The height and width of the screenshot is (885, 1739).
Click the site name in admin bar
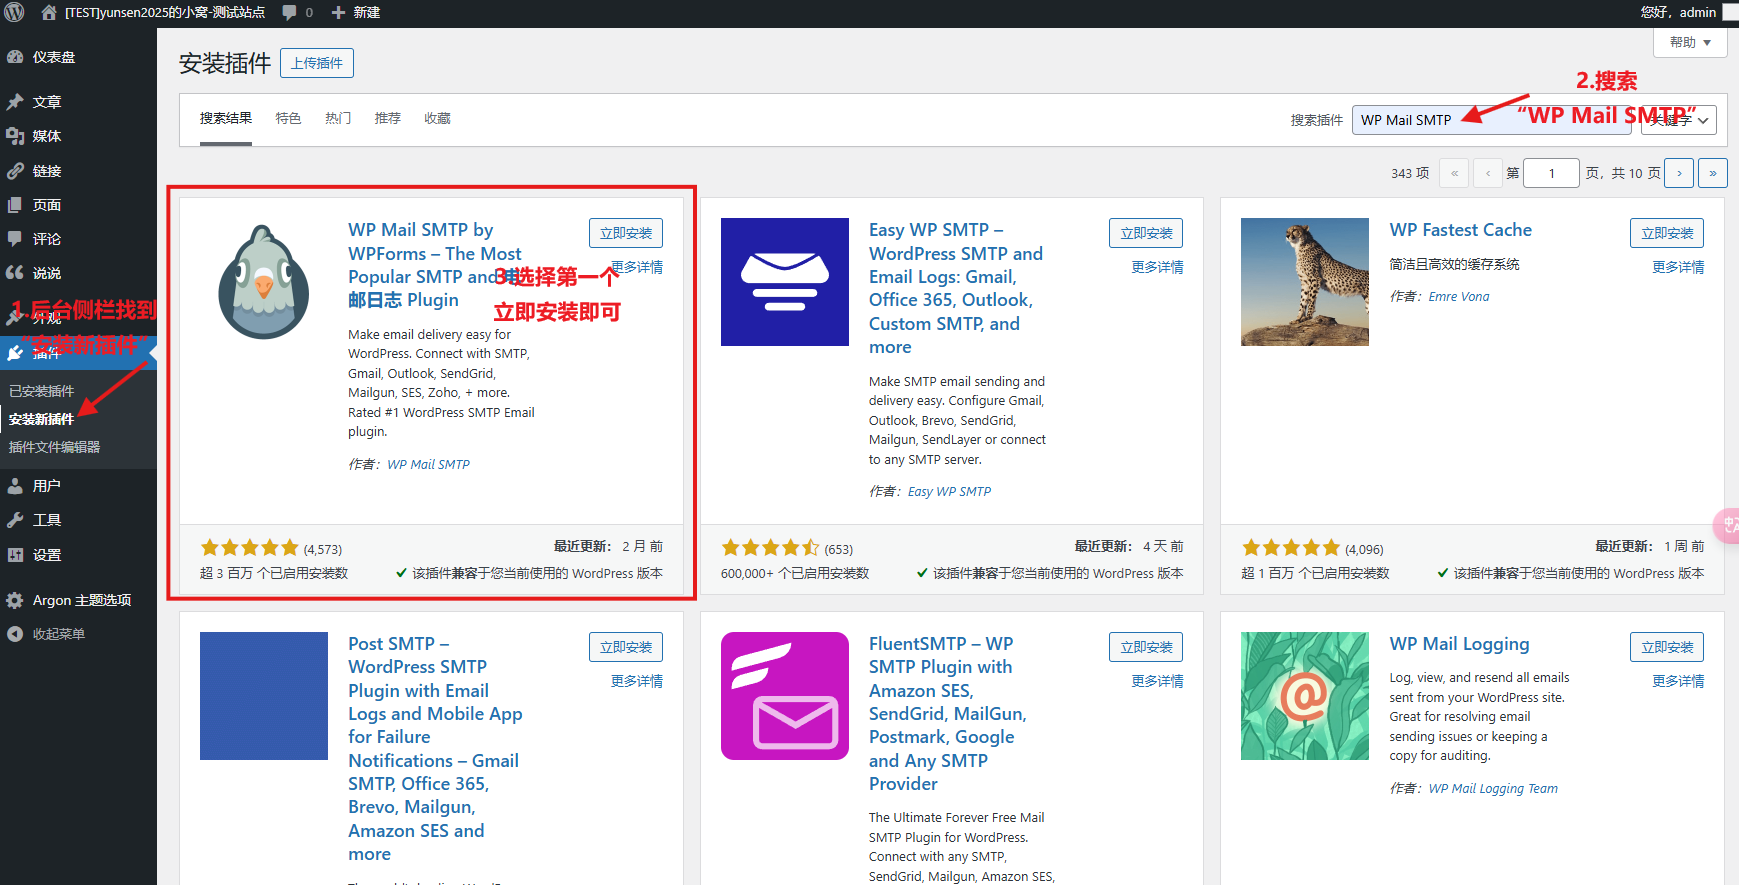(165, 12)
